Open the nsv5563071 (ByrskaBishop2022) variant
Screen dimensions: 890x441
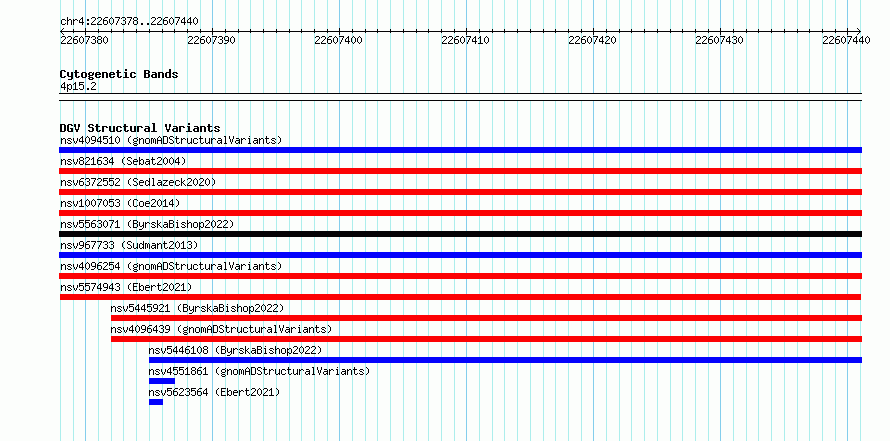click(147, 224)
